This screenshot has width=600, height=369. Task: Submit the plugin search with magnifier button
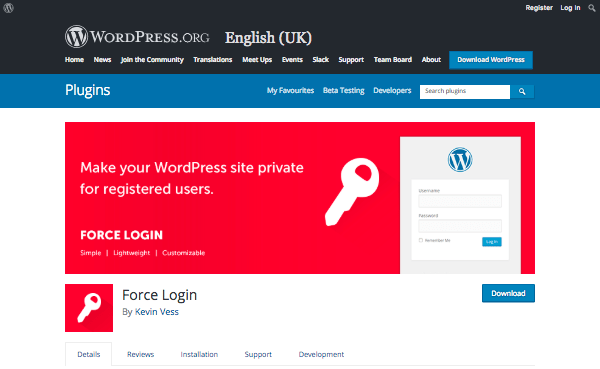pyautogui.click(x=522, y=91)
